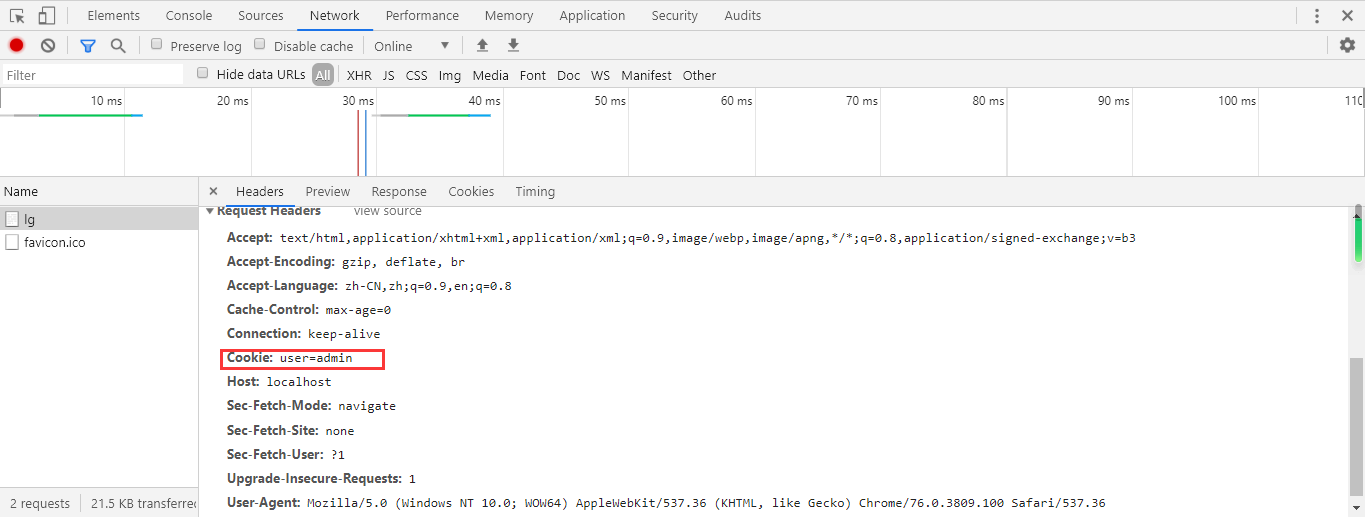
Task: Activate the inspect element picker icon
Action: [x=17, y=16]
